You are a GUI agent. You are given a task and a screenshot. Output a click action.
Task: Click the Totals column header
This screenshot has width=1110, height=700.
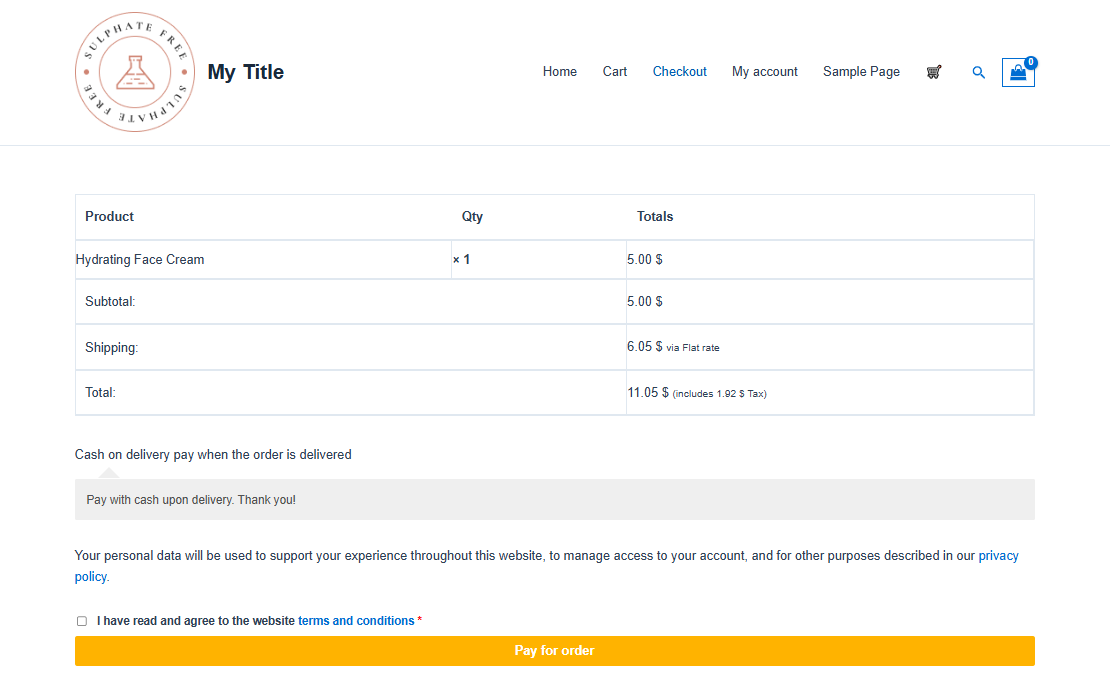(x=655, y=217)
